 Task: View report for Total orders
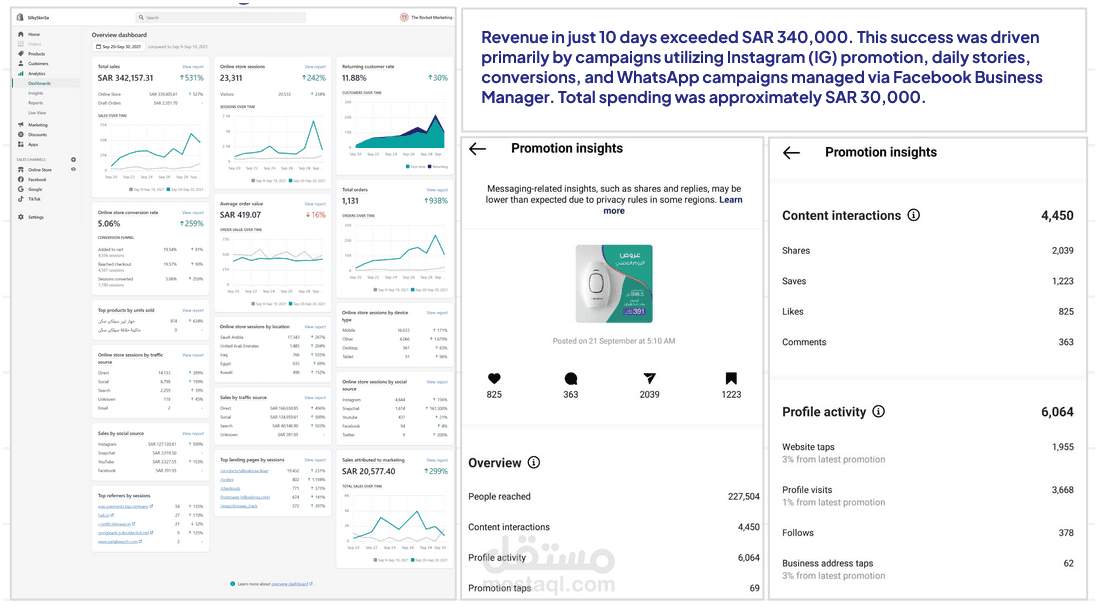[437, 190]
